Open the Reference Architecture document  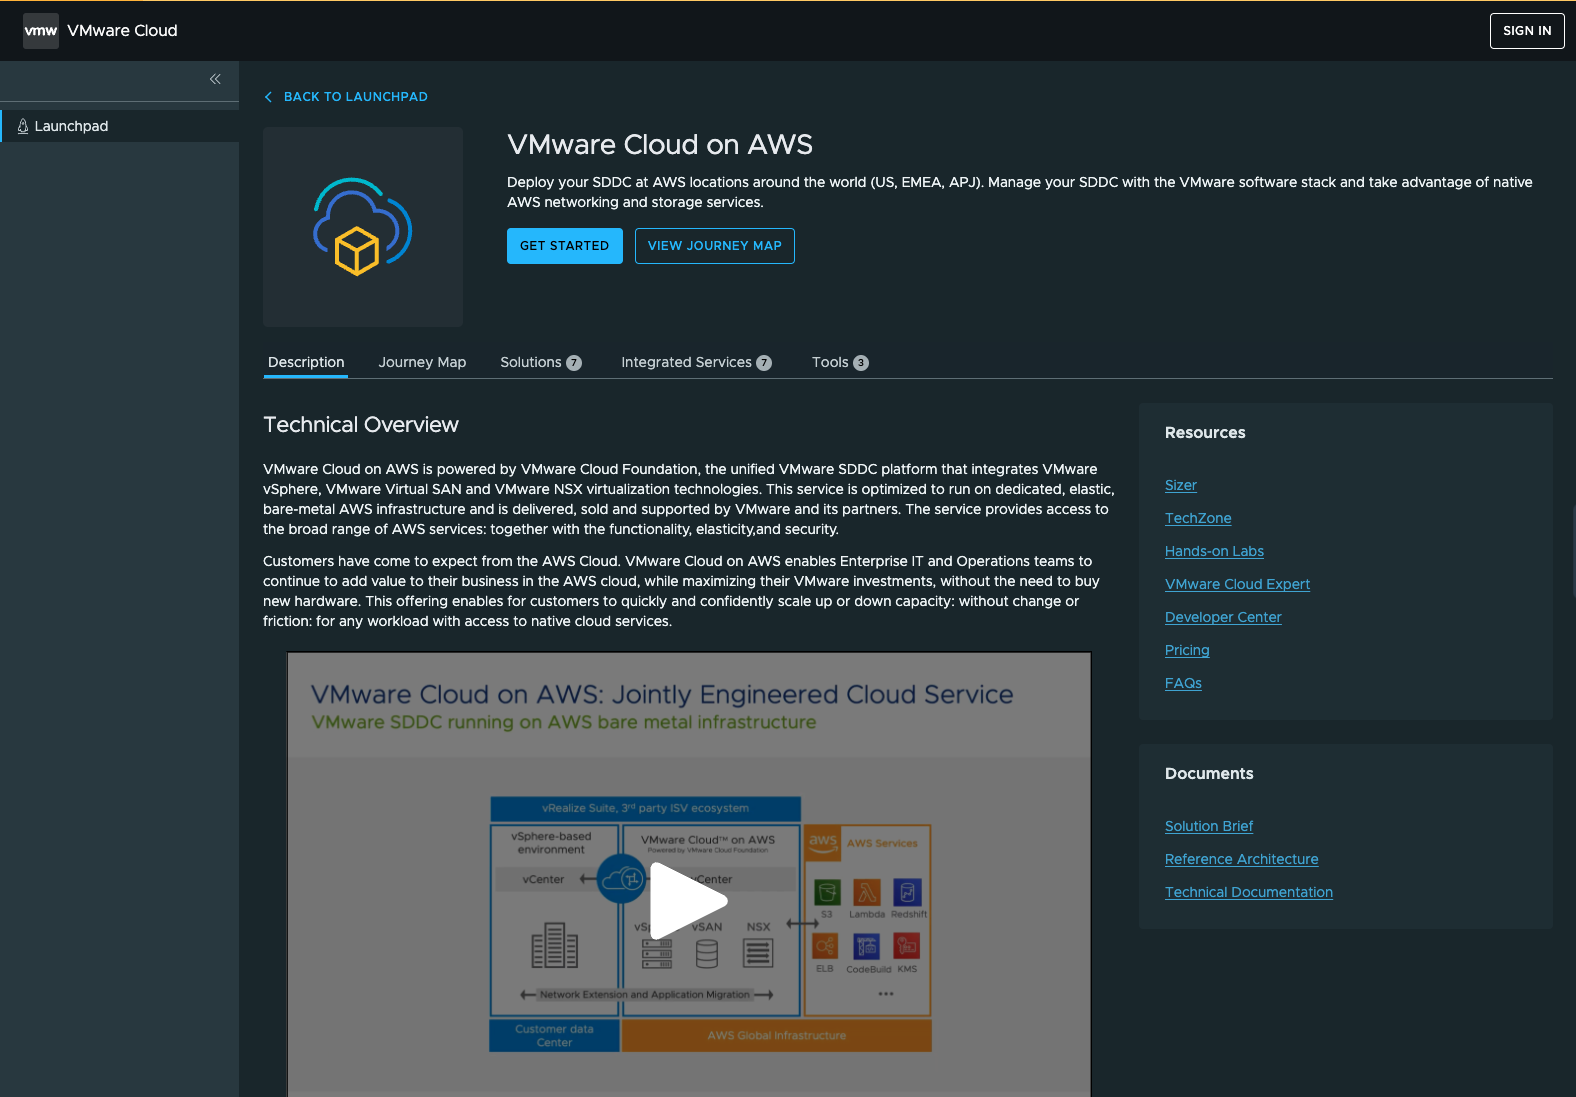1242,859
